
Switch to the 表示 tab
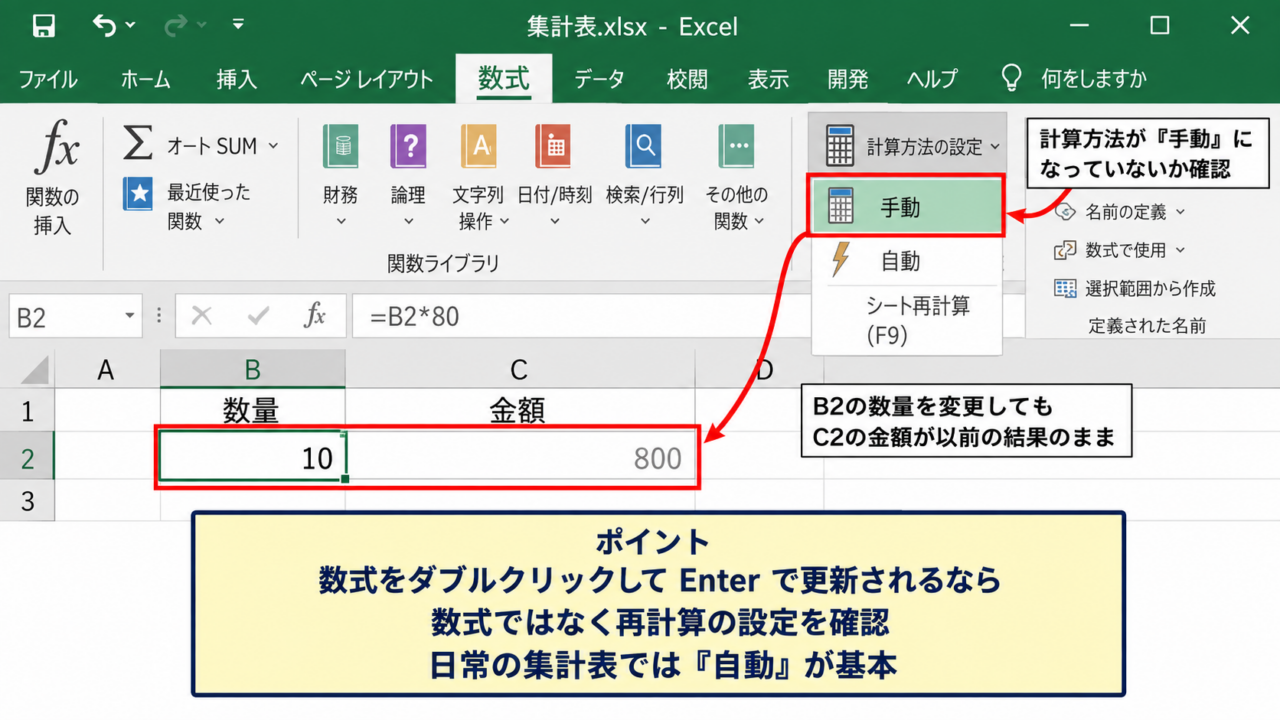[x=768, y=79]
